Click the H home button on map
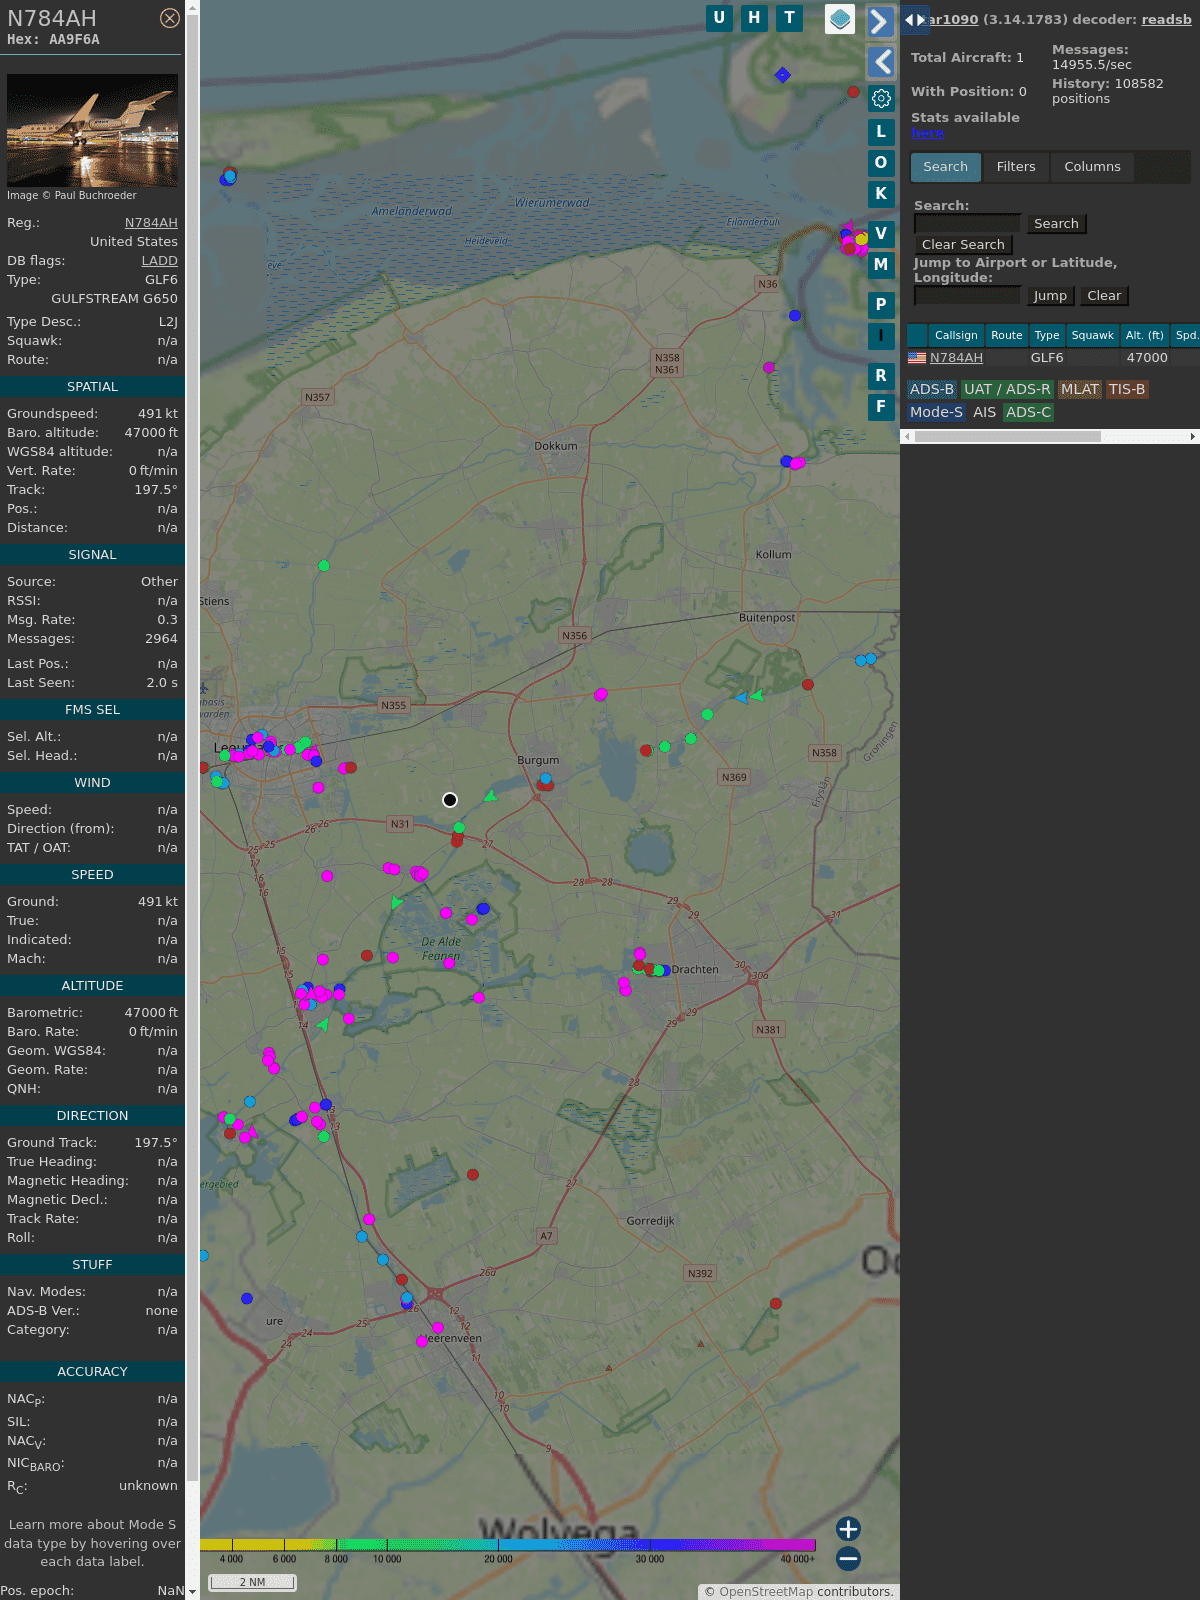This screenshot has width=1200, height=1600. pos(754,18)
